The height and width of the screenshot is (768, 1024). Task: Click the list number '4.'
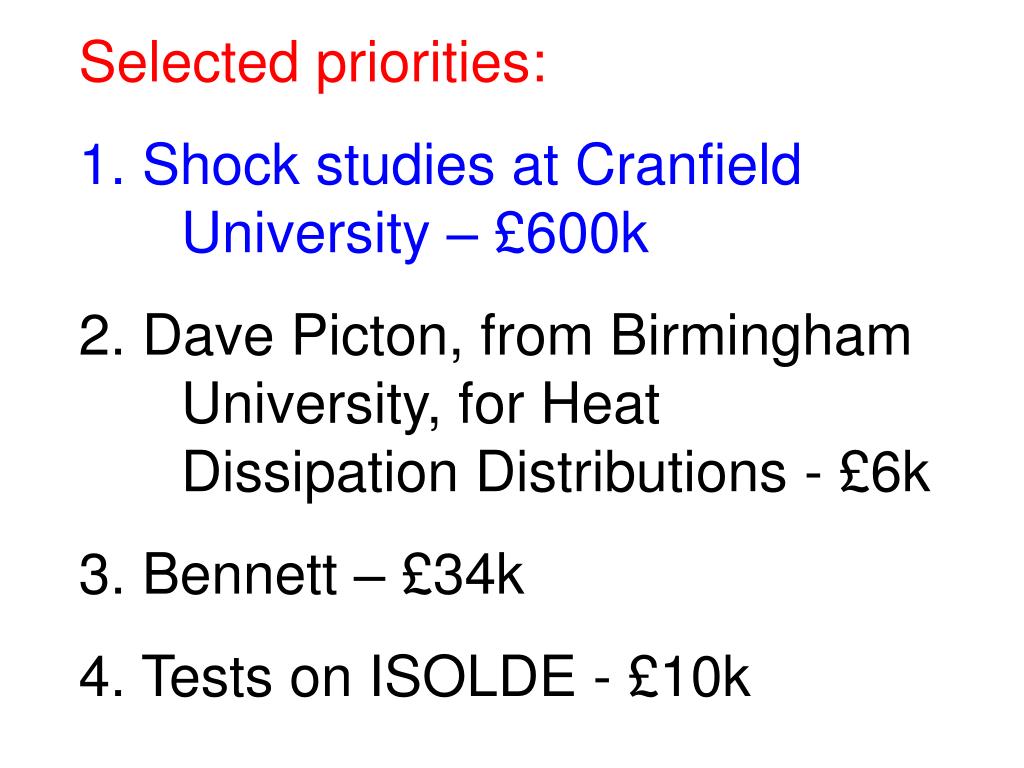click(x=102, y=677)
